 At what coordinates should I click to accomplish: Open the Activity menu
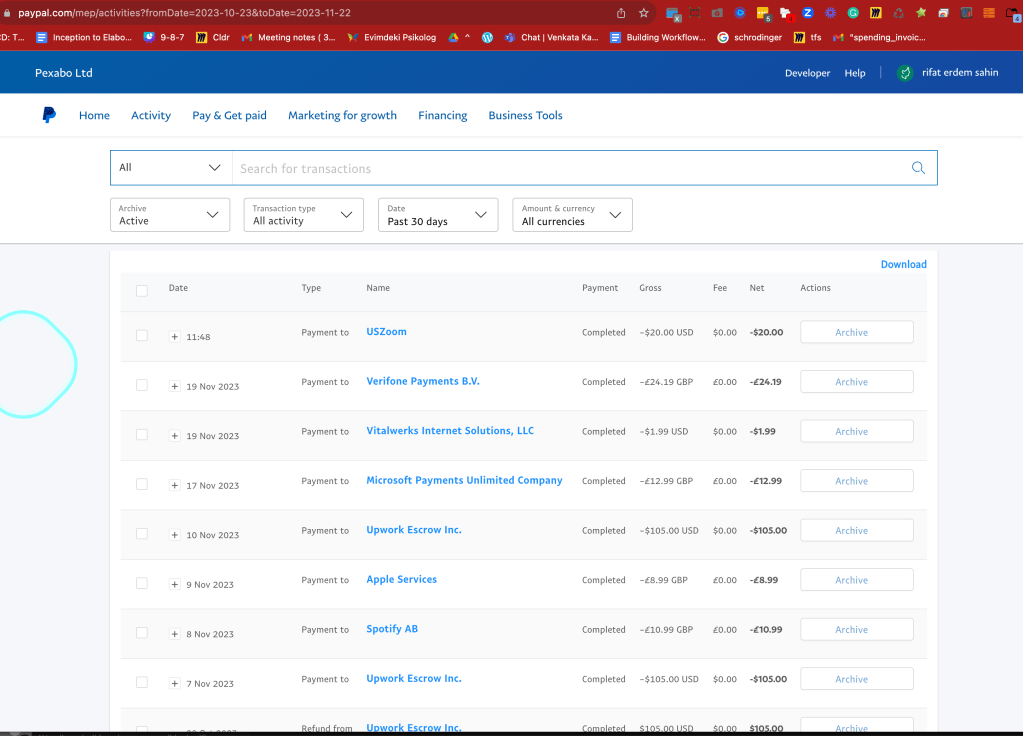(x=151, y=115)
